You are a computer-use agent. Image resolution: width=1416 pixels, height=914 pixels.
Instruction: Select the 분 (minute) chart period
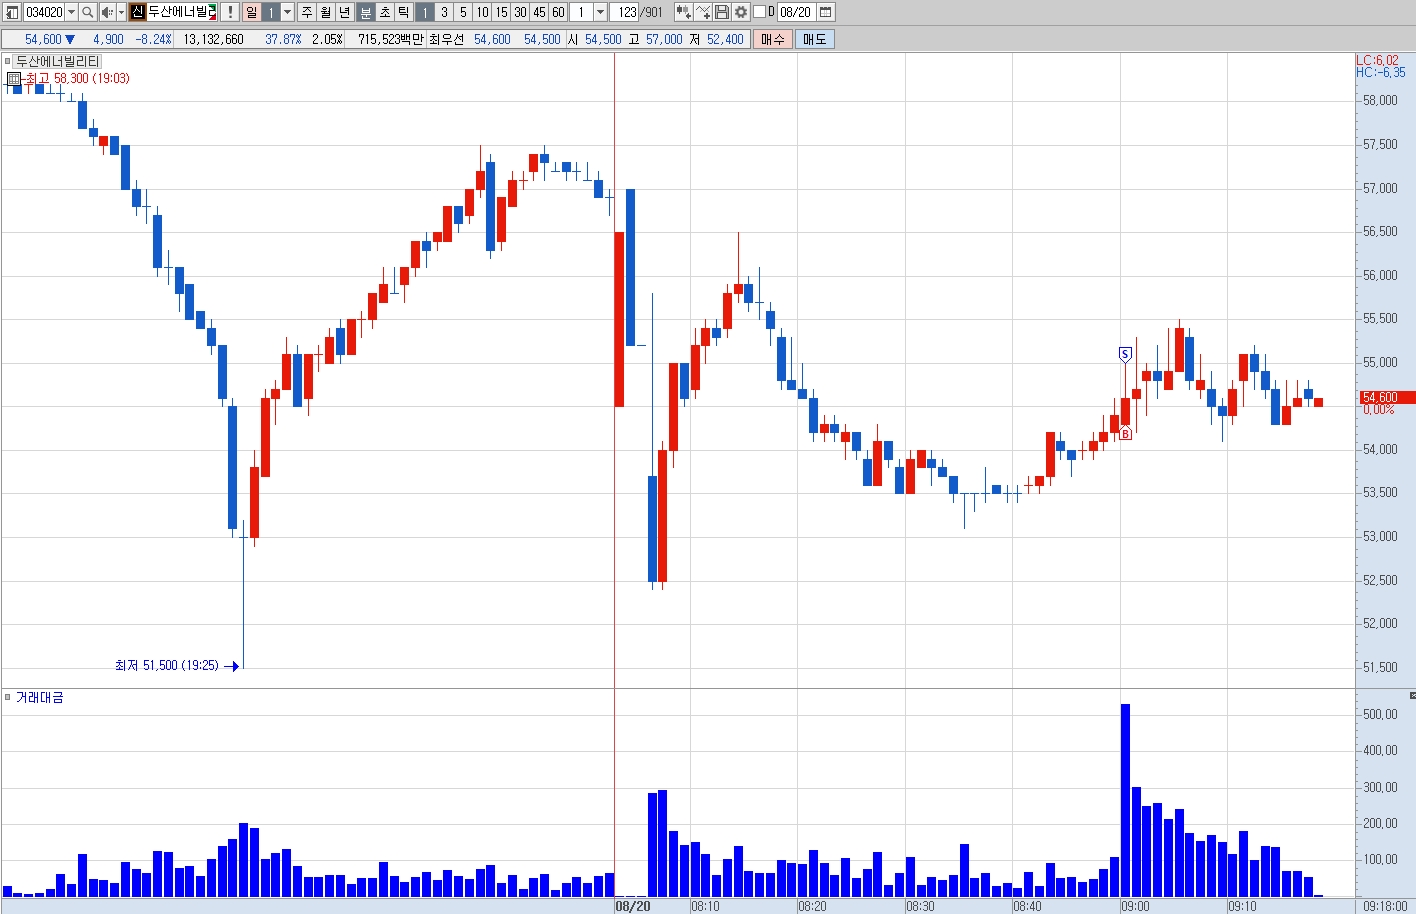point(365,12)
